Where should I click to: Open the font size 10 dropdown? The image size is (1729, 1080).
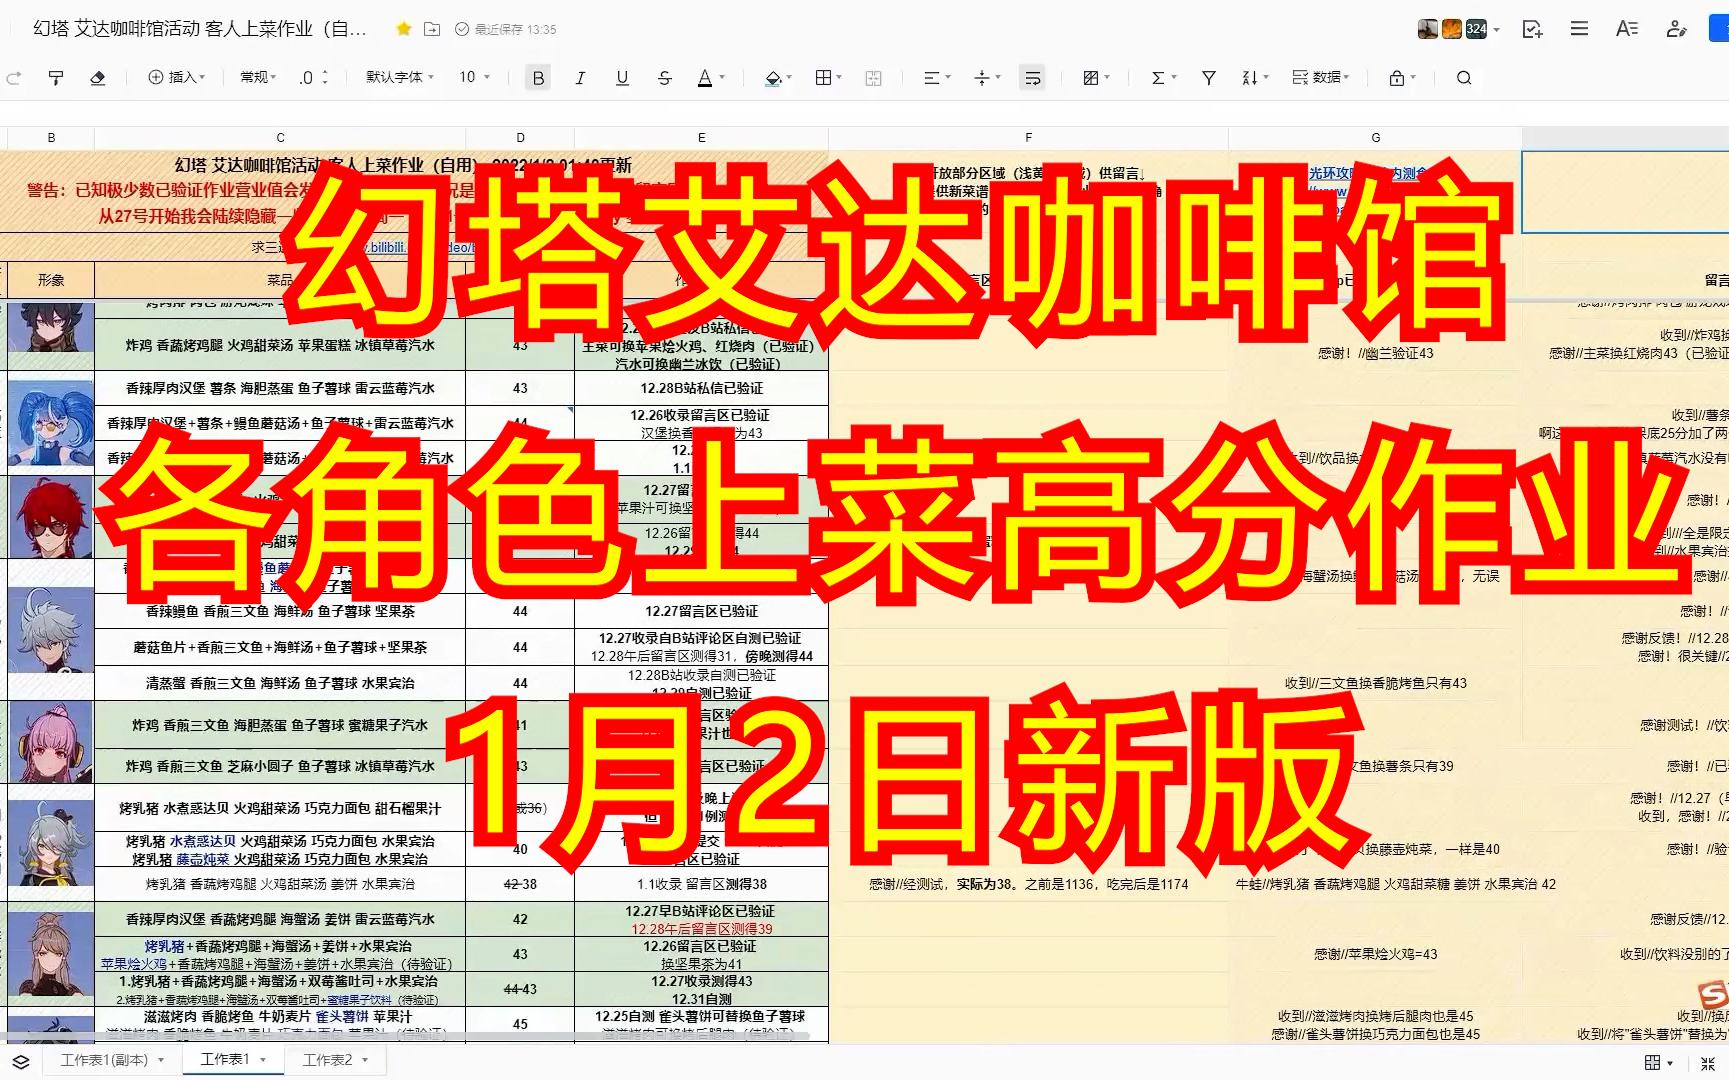tap(474, 77)
